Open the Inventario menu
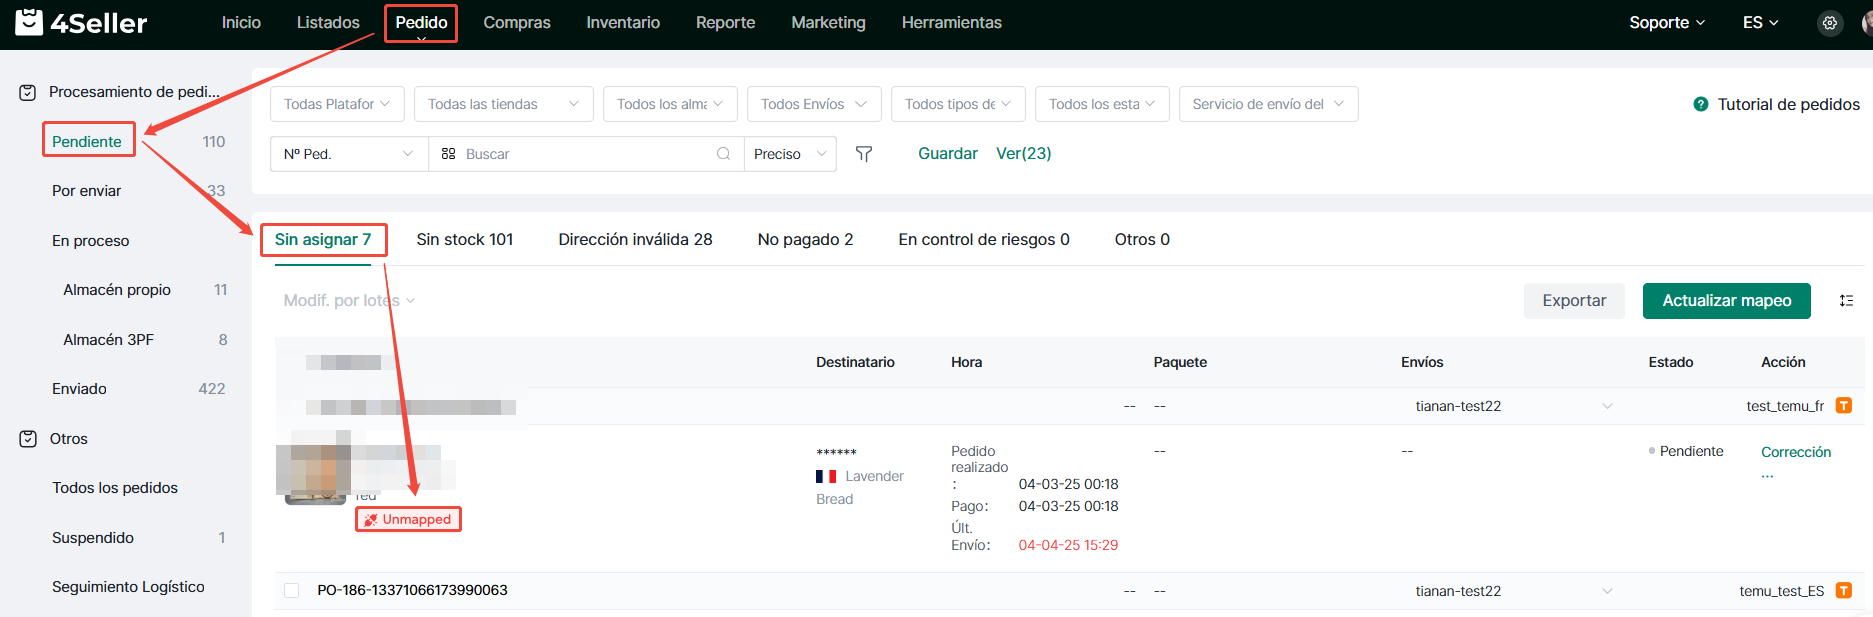Viewport: 1873px width, 617px height. coord(622,23)
